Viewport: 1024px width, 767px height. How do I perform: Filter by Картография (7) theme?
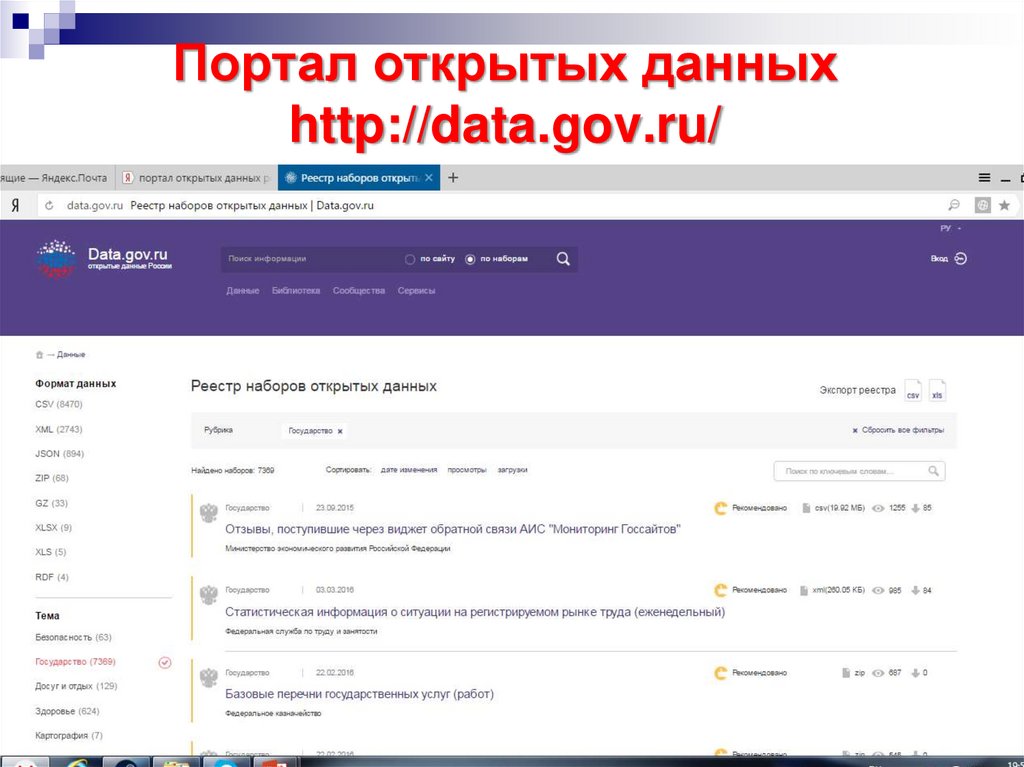click(69, 736)
